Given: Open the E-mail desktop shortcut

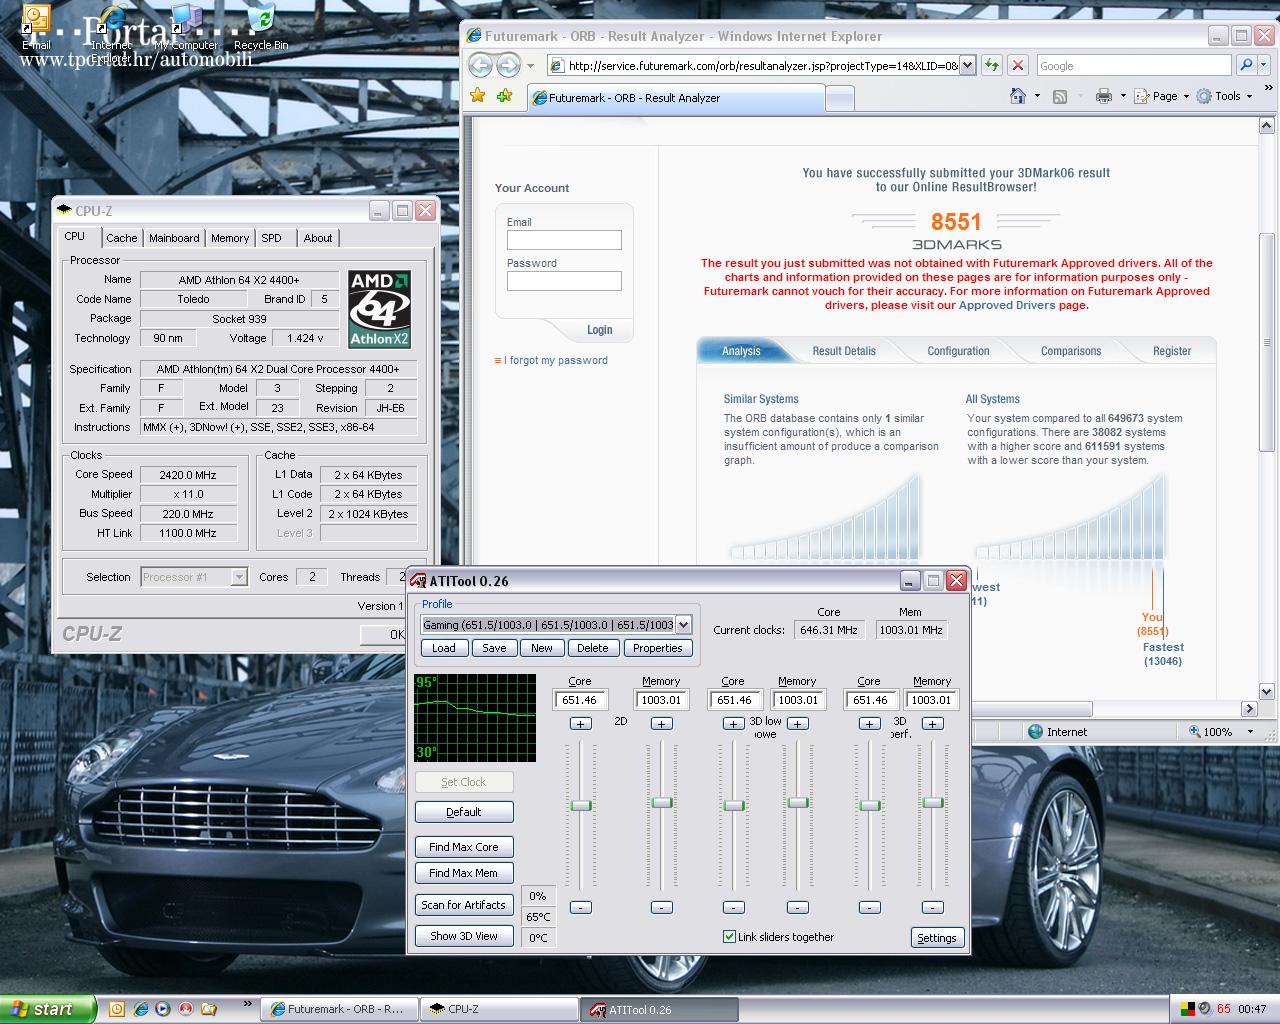Looking at the screenshot, I should 36,26.
